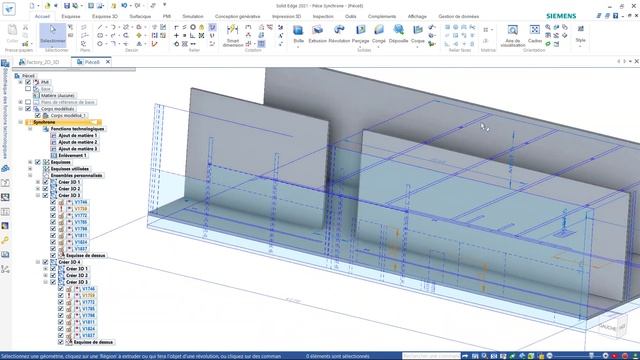Screen dimensions: 640x360
Task: Check Plans de référence de base box
Action: pos(28,102)
